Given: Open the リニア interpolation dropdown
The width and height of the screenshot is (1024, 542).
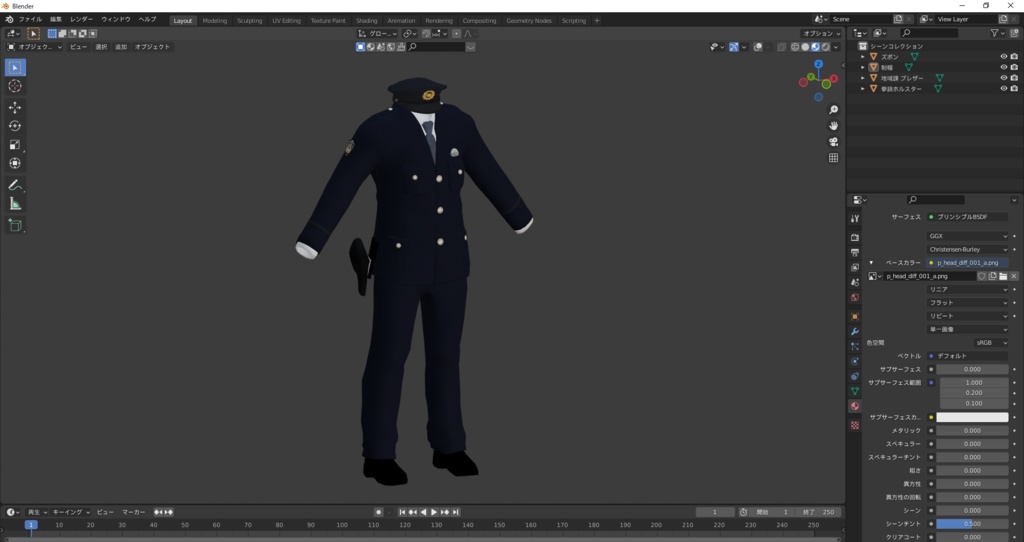Looking at the screenshot, I should [x=967, y=289].
